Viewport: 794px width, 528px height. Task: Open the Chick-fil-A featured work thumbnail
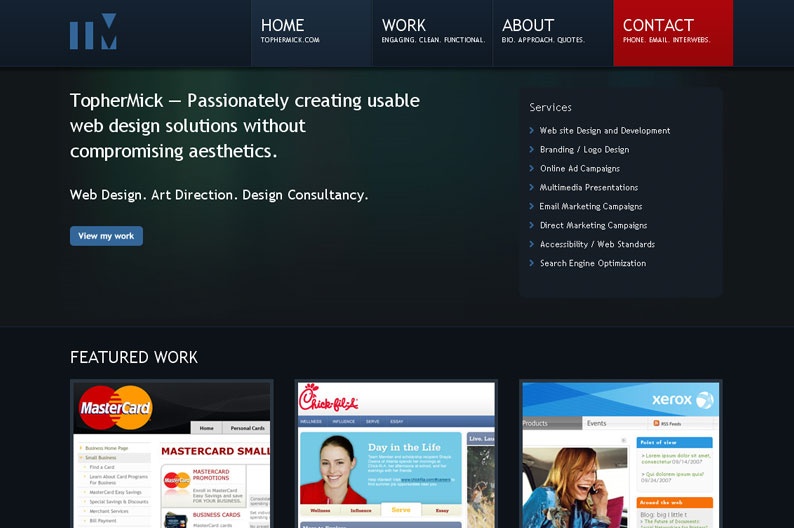point(396,454)
